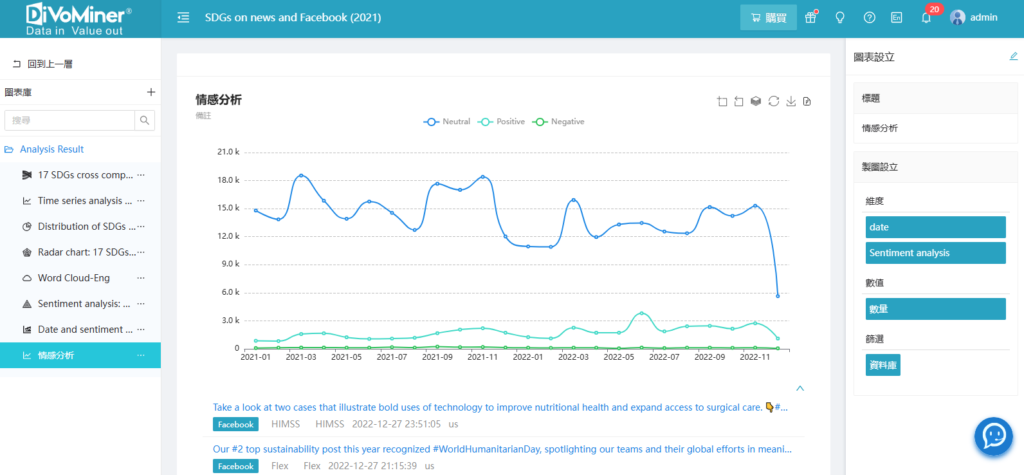Select the Time series analysis chart
Viewport: 1024px width, 475px height.
tap(78, 200)
